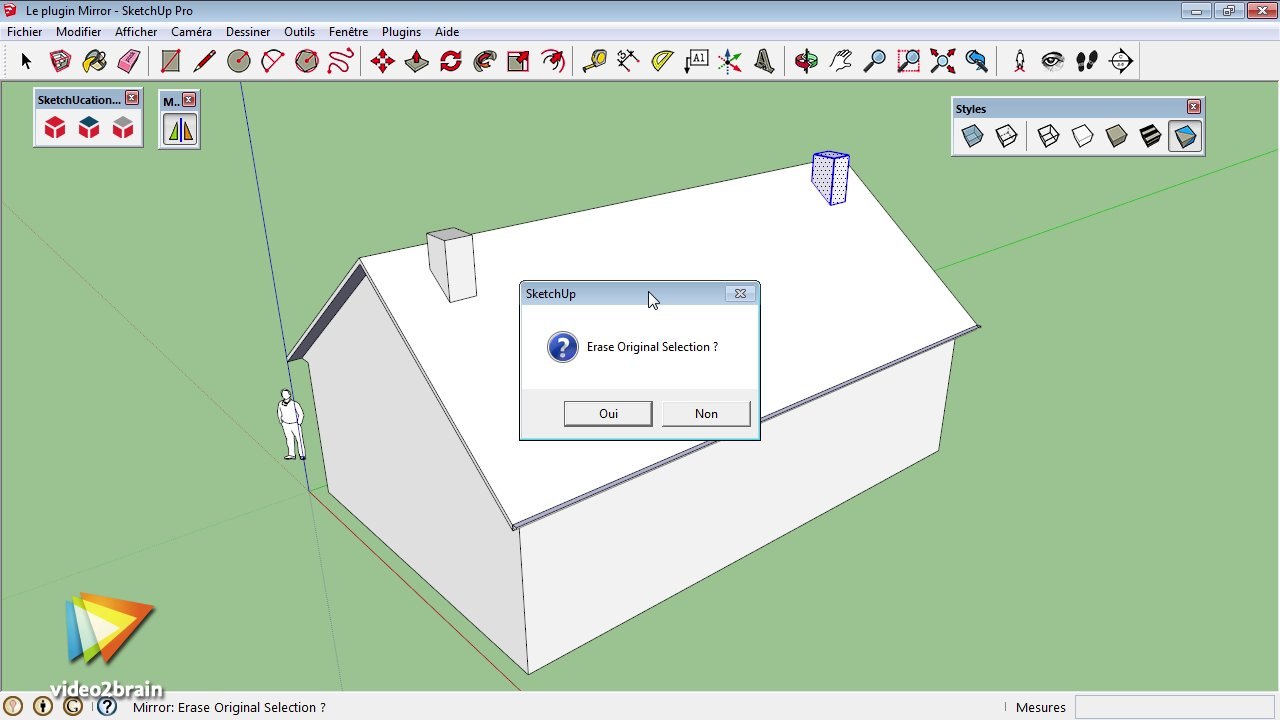Choose the Orbit camera tool
Screen dimensions: 1280x720
[x=806, y=61]
